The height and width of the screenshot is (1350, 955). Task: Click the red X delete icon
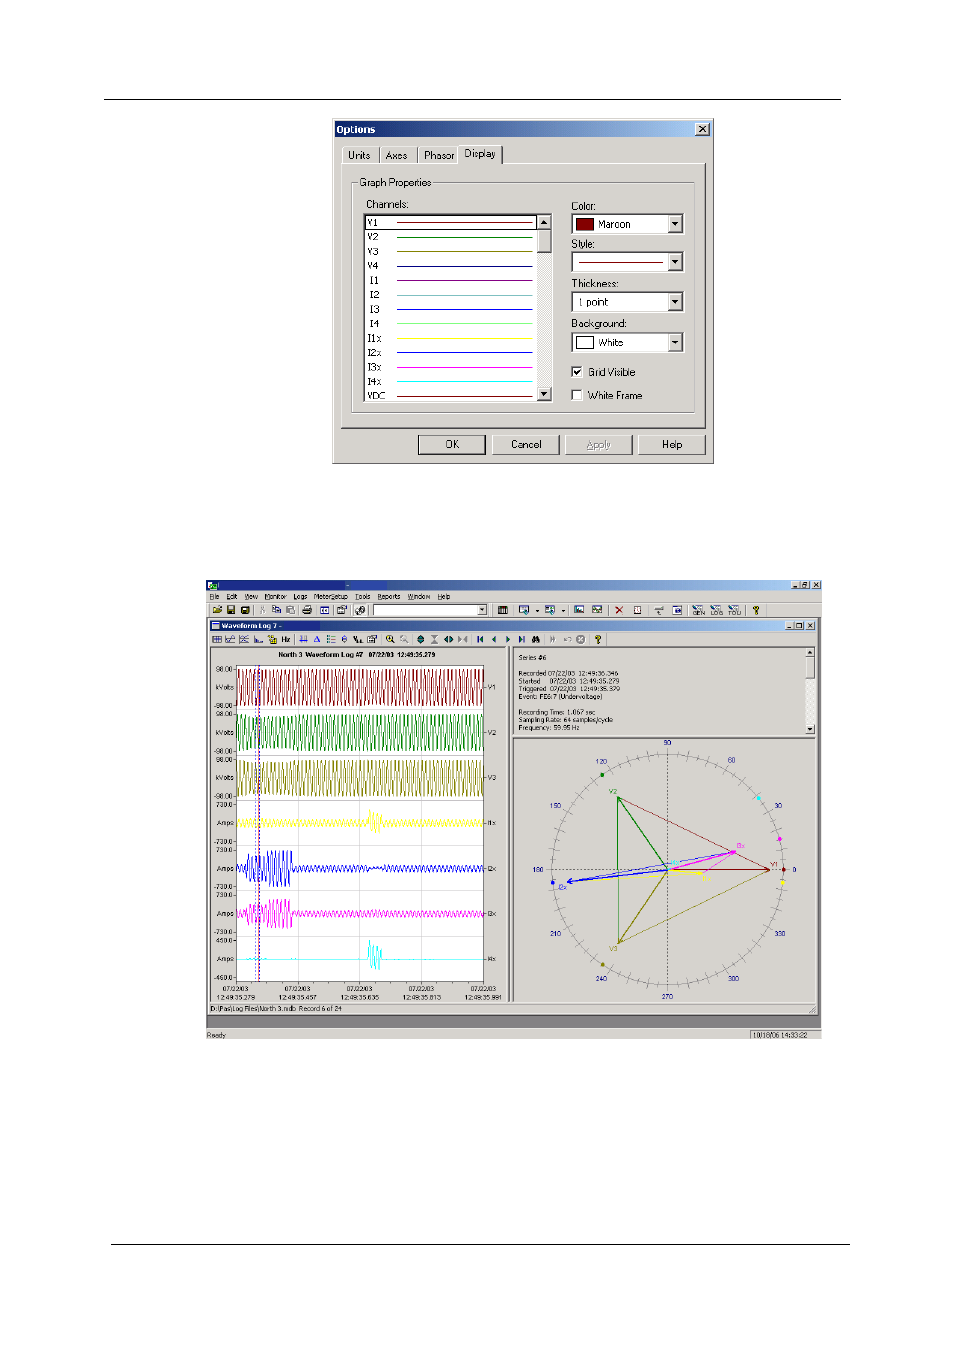click(x=619, y=610)
